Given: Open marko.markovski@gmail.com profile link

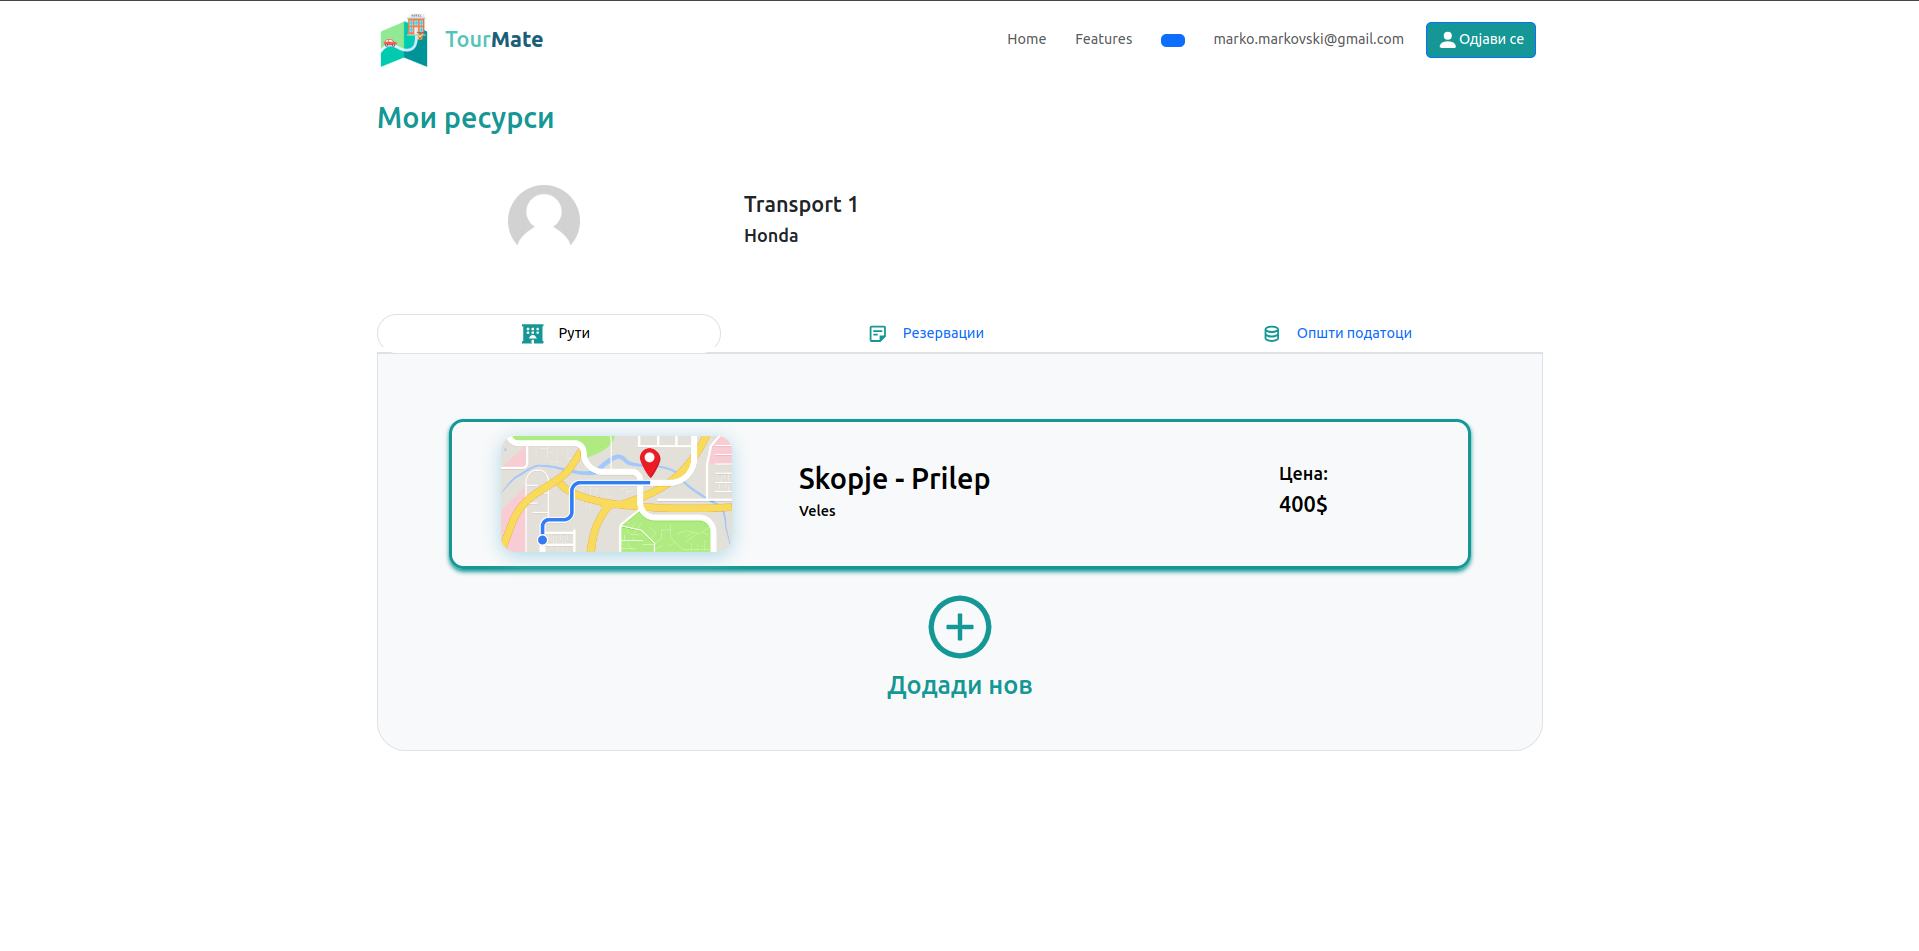Looking at the screenshot, I should [1308, 39].
